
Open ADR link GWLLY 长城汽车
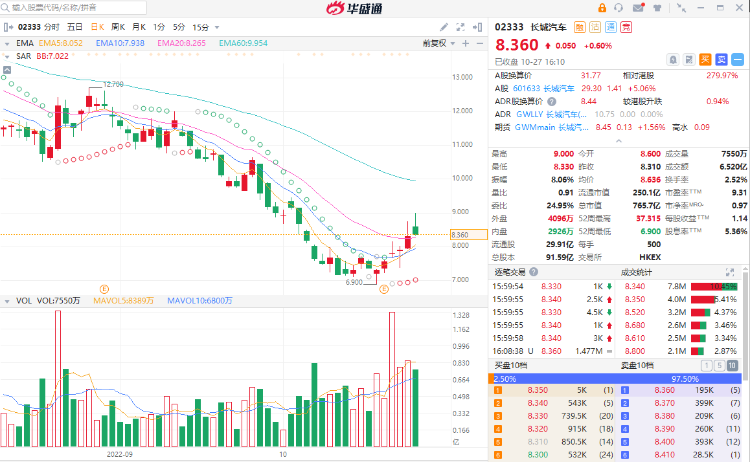pos(551,114)
